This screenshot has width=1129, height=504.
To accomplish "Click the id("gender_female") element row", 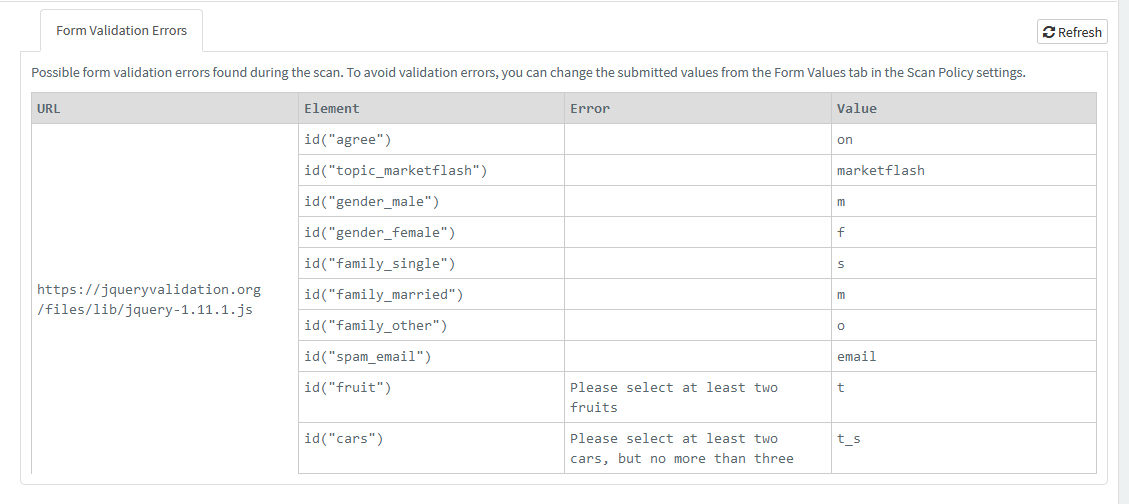I will 379,232.
